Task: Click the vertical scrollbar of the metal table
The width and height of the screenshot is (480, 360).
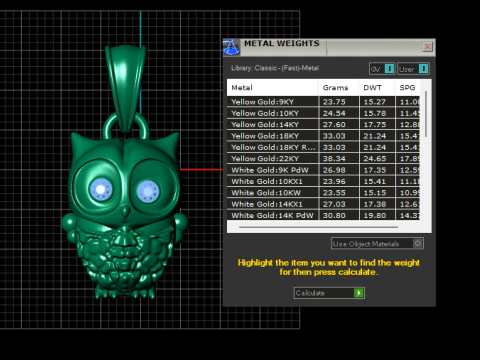Action: (x=426, y=113)
